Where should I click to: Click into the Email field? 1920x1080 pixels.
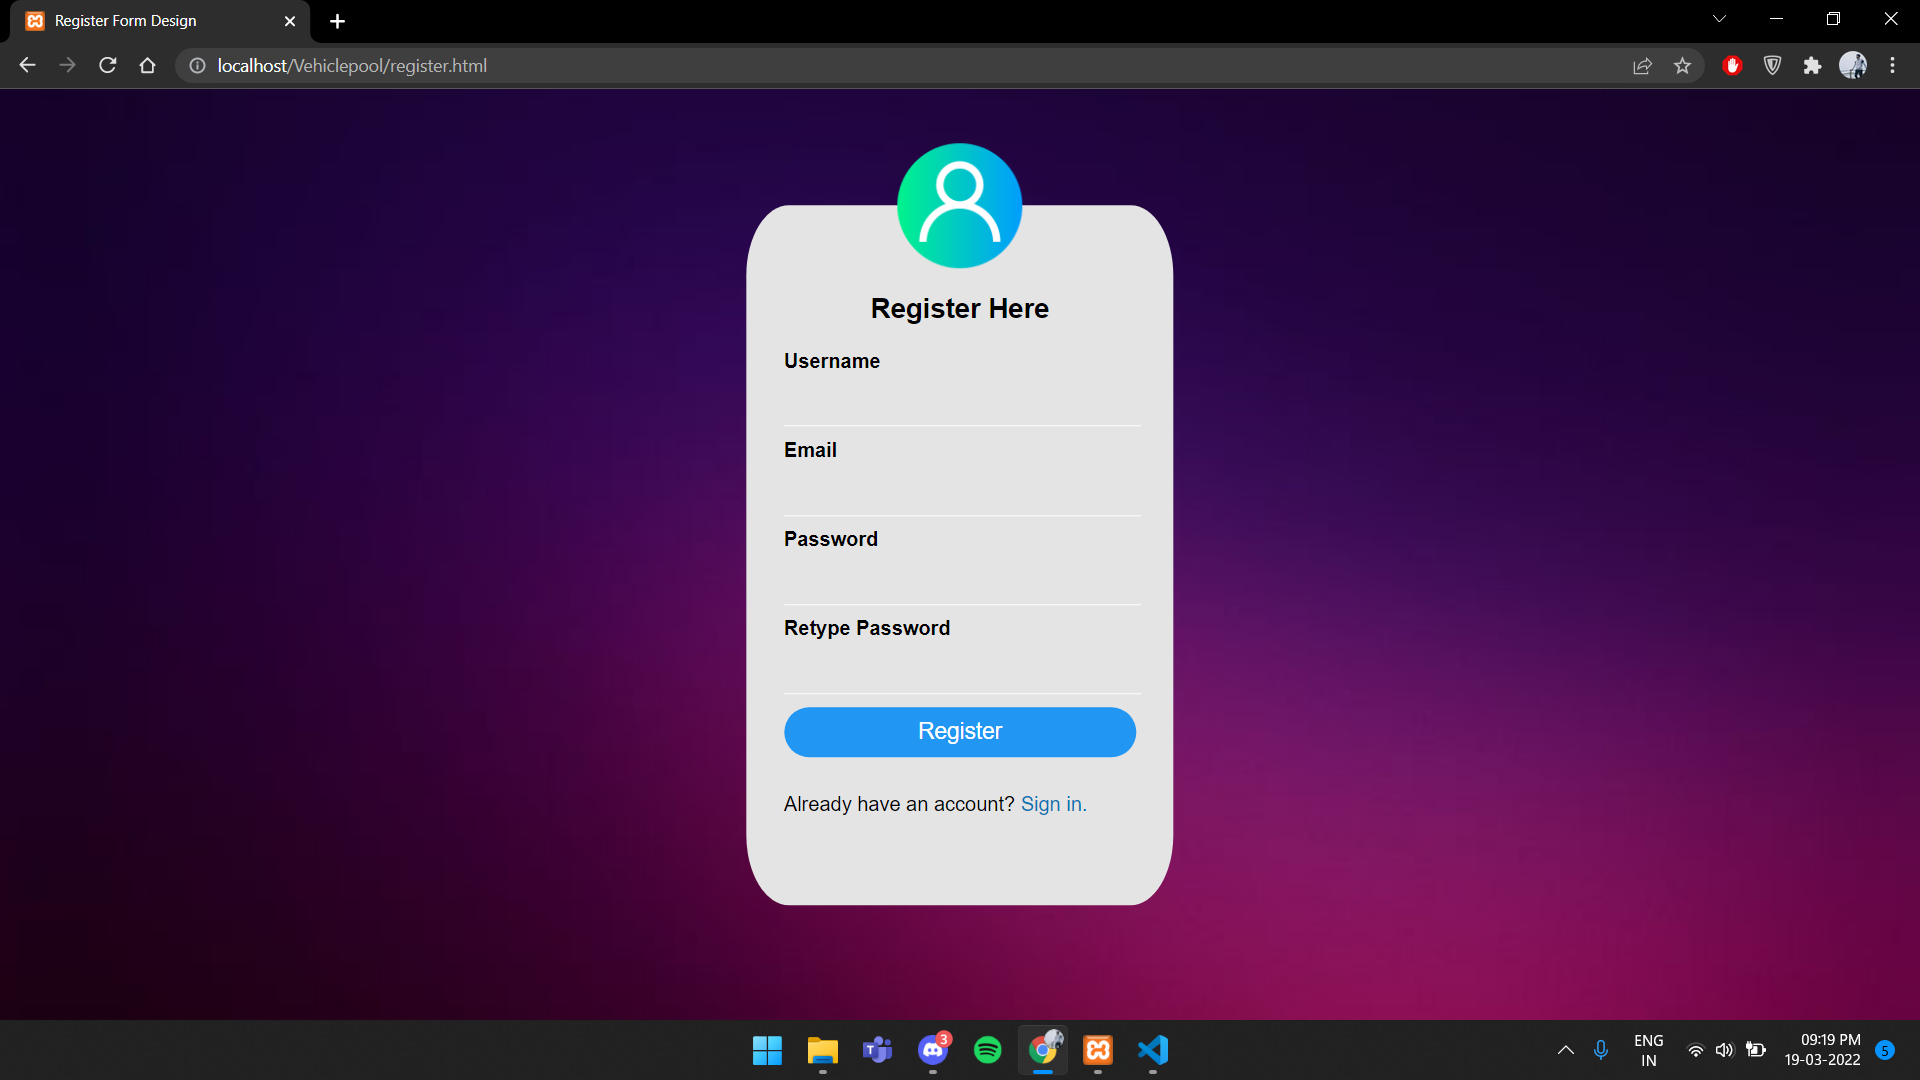pos(961,492)
